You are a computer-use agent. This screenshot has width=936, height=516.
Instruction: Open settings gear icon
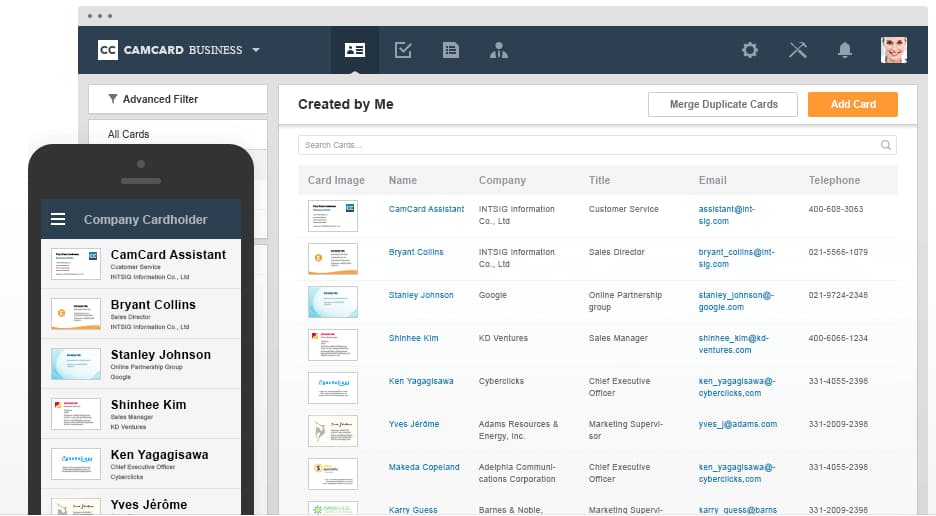point(750,50)
